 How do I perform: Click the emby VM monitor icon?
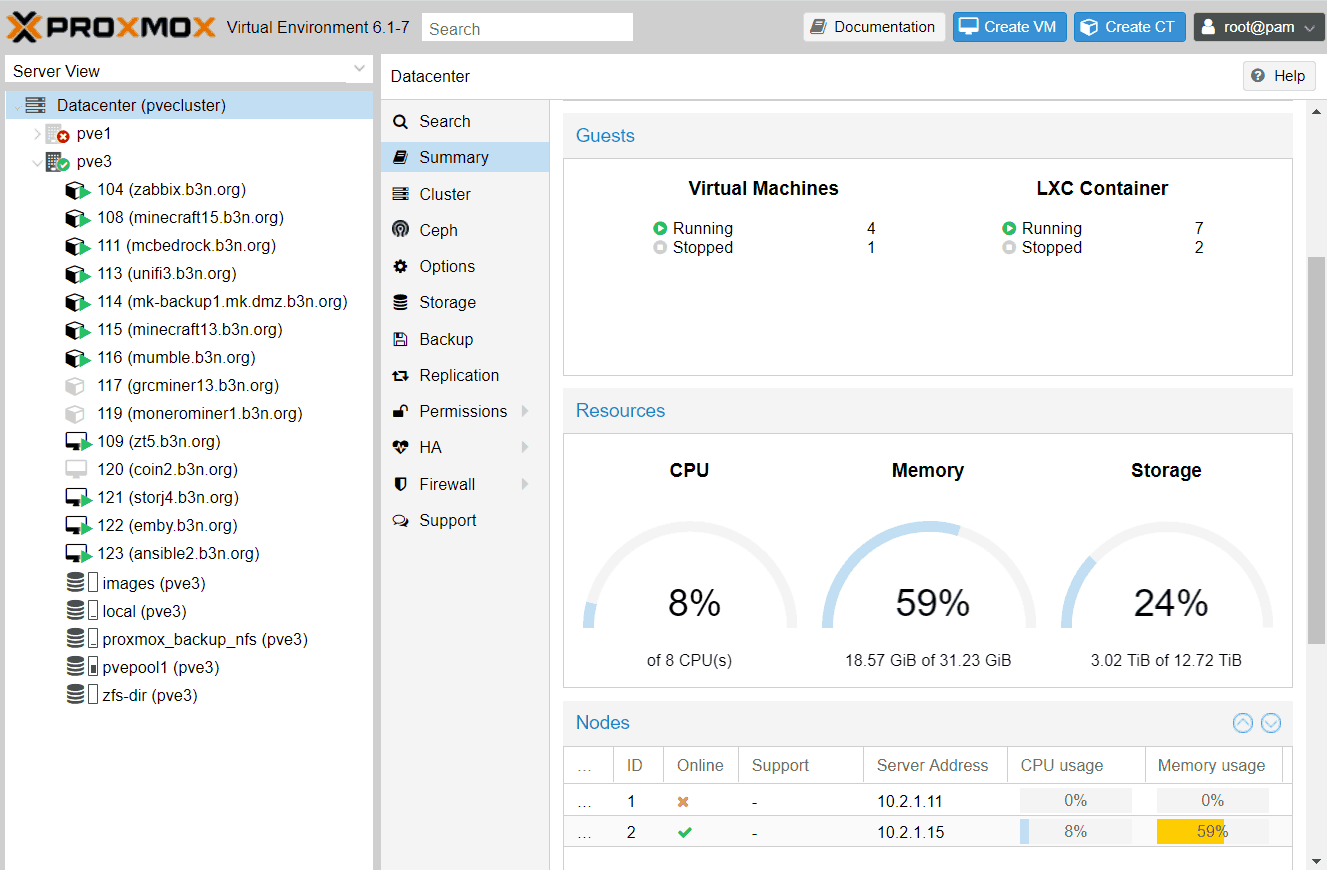tap(78, 525)
